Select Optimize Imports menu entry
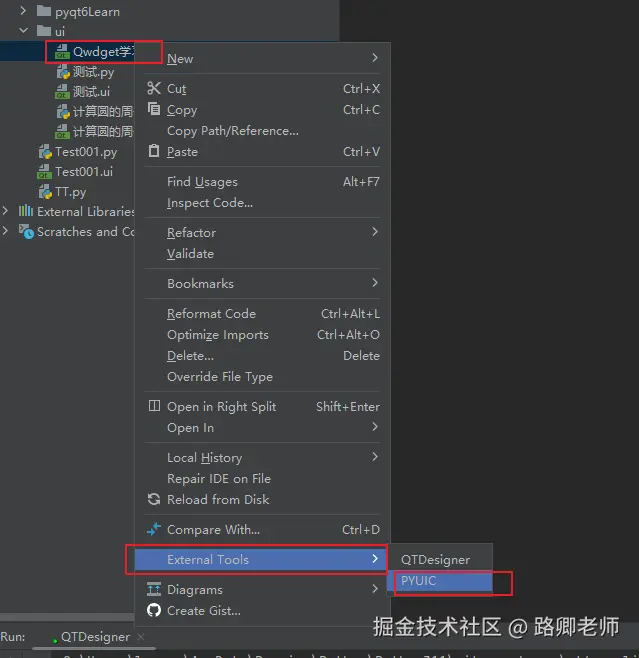This screenshot has height=658, width=639. pos(262,334)
